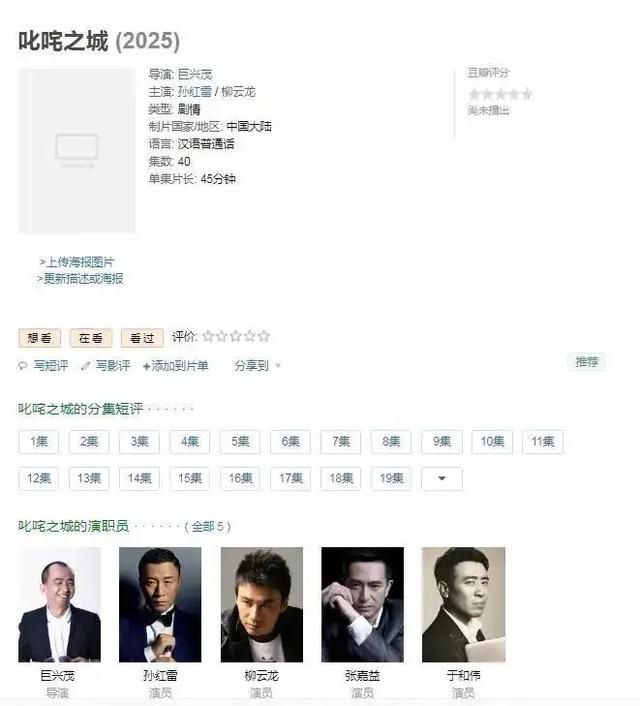Open 上传海报图片 link
640x706 pixels.
(x=77, y=262)
